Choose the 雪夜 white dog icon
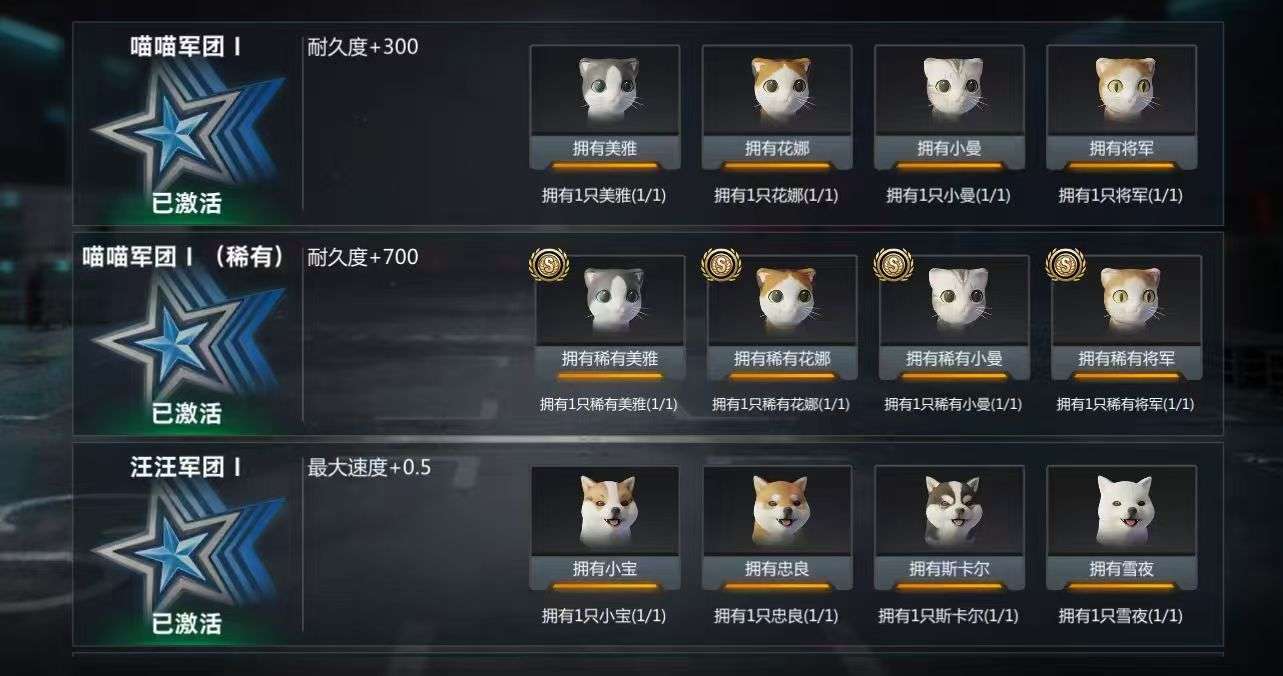 (1121, 511)
